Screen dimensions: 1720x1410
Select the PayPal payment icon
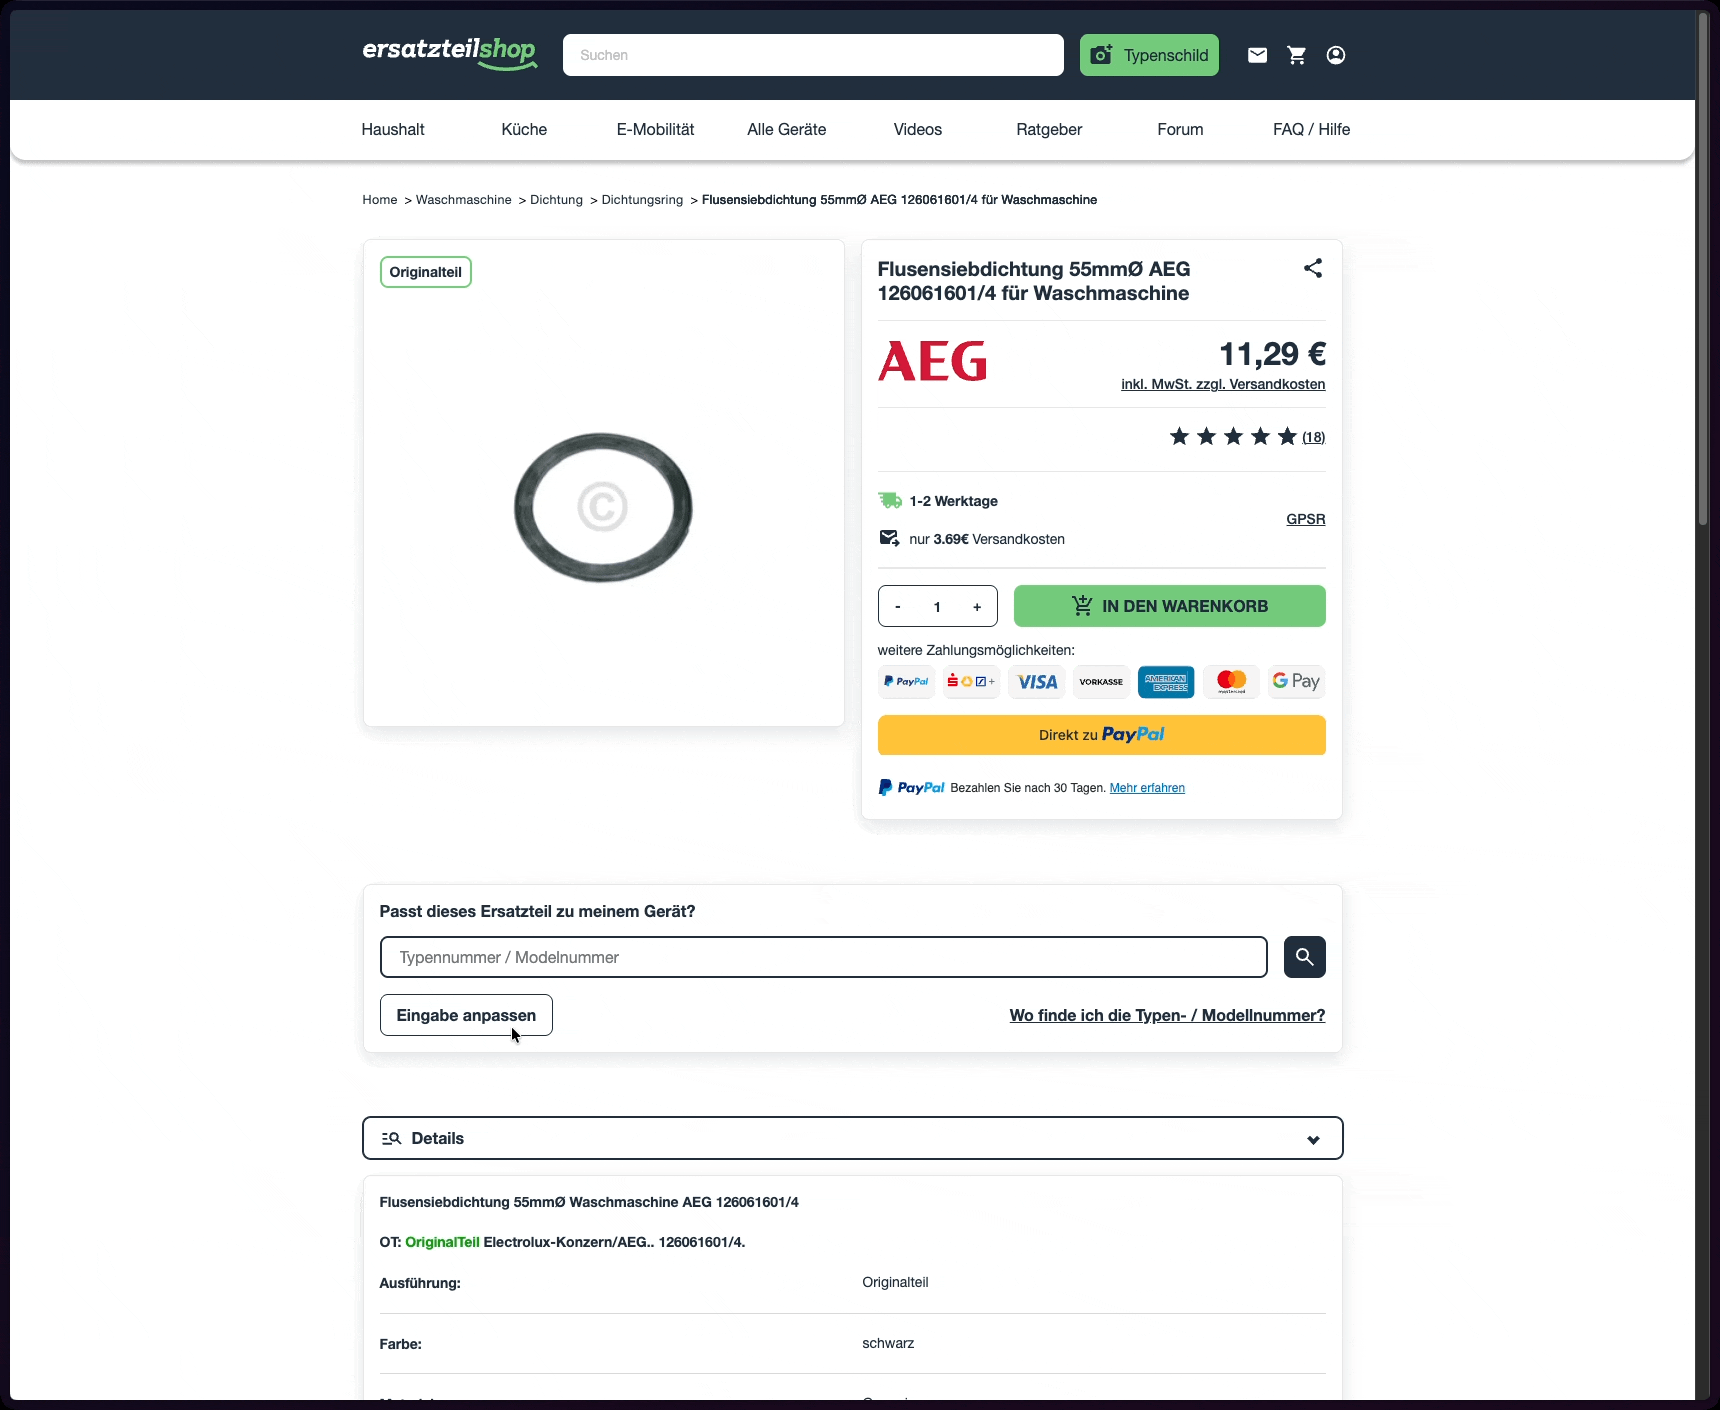click(x=906, y=682)
